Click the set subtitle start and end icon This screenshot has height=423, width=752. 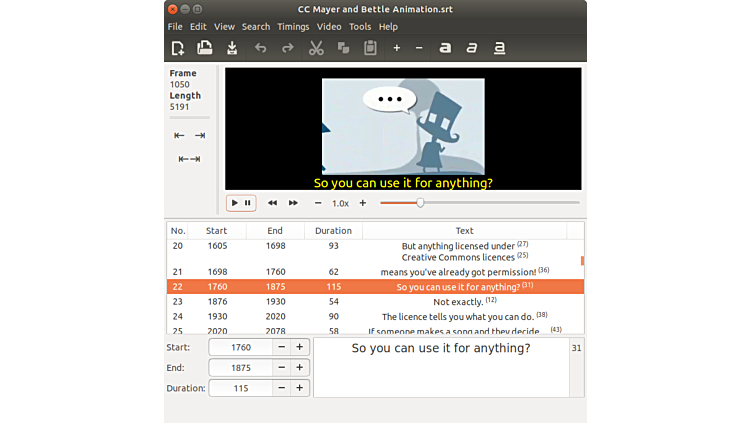click(x=189, y=159)
